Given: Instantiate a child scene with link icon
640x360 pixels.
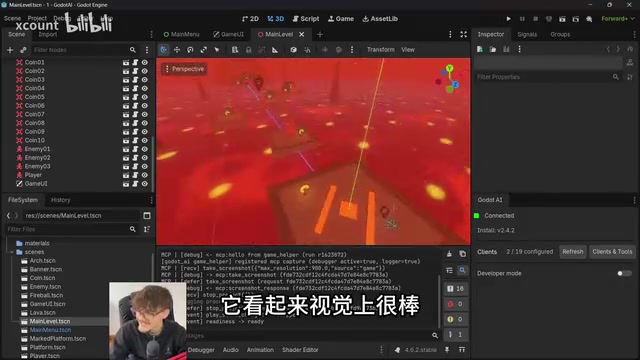Looking at the screenshot, I should [x=23, y=50].
